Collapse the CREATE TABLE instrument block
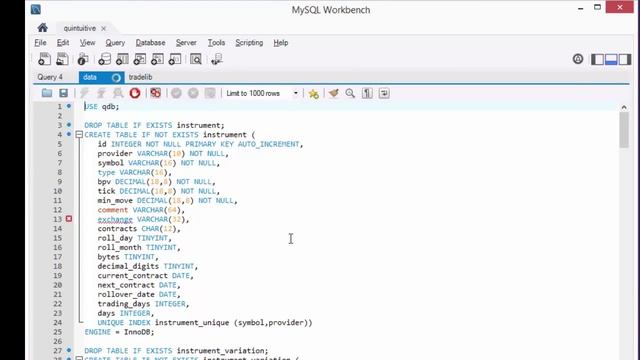 click(79, 134)
